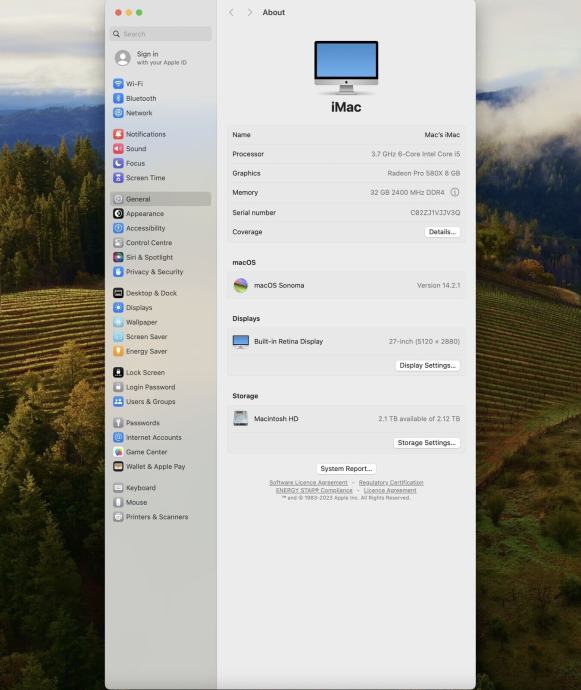Open Screen Time hourglass icon
581x690 pixels.
click(118, 178)
